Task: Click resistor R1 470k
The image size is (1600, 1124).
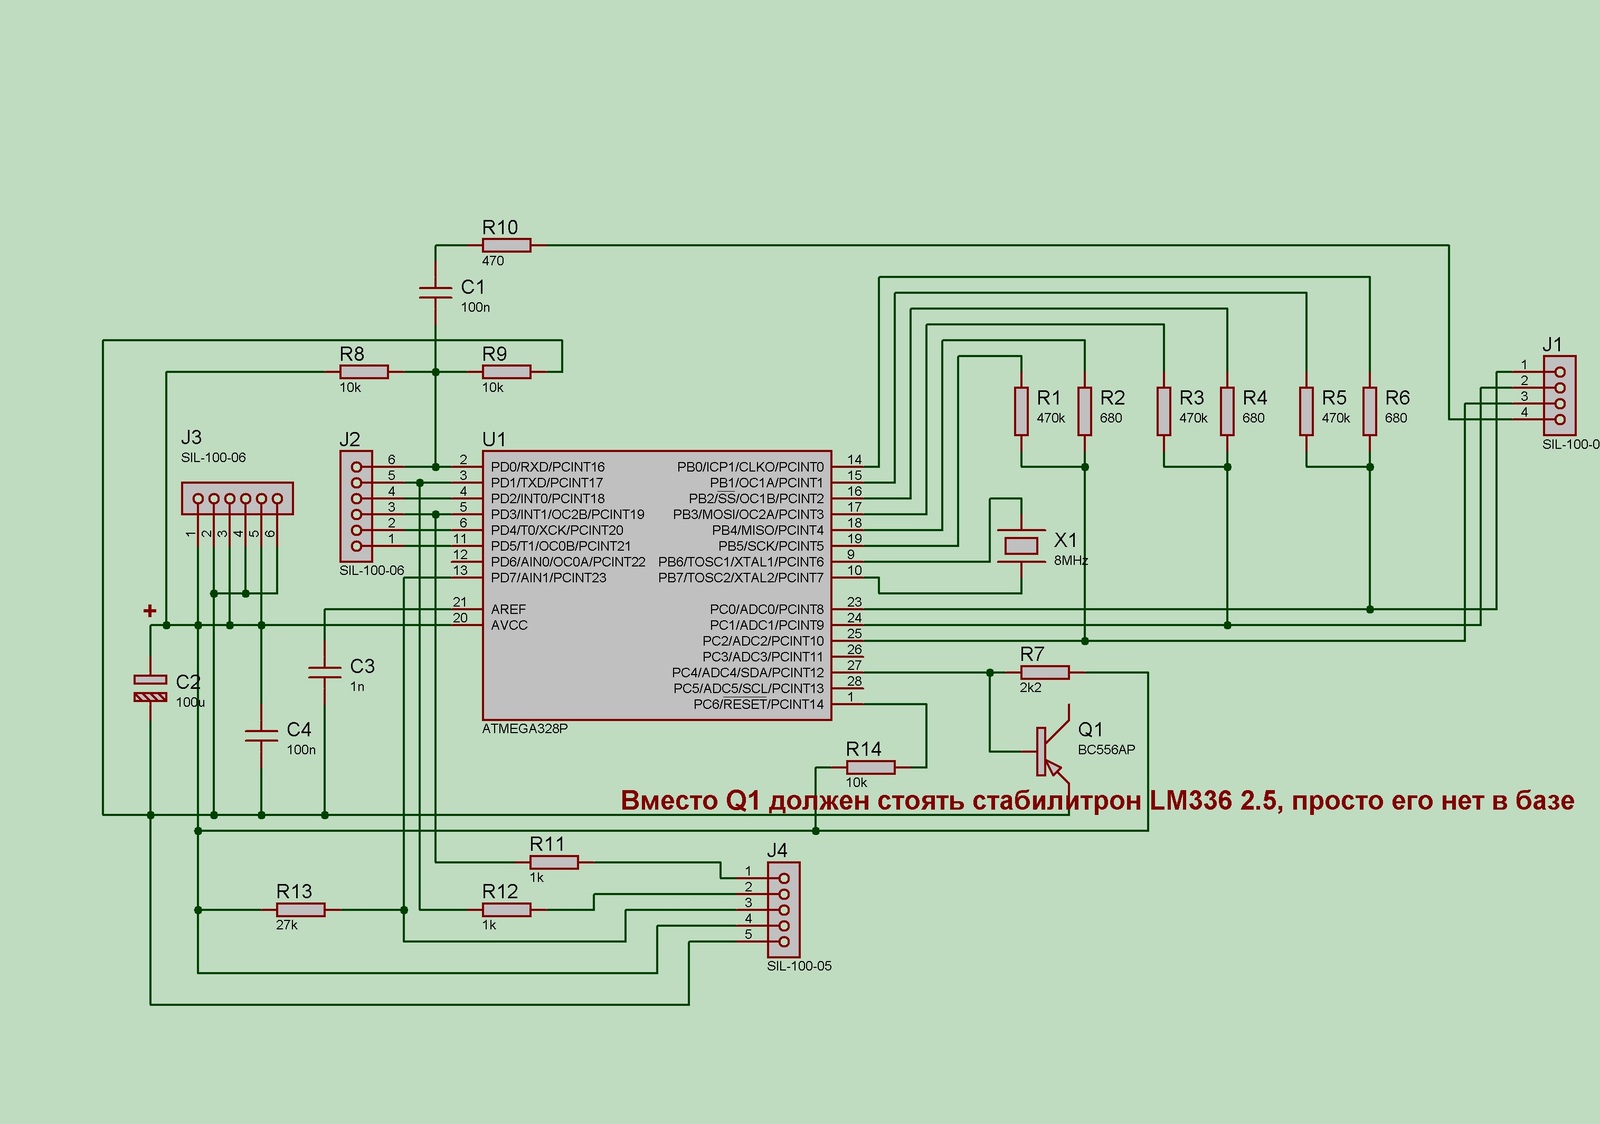Action: pyautogui.click(x=1021, y=411)
